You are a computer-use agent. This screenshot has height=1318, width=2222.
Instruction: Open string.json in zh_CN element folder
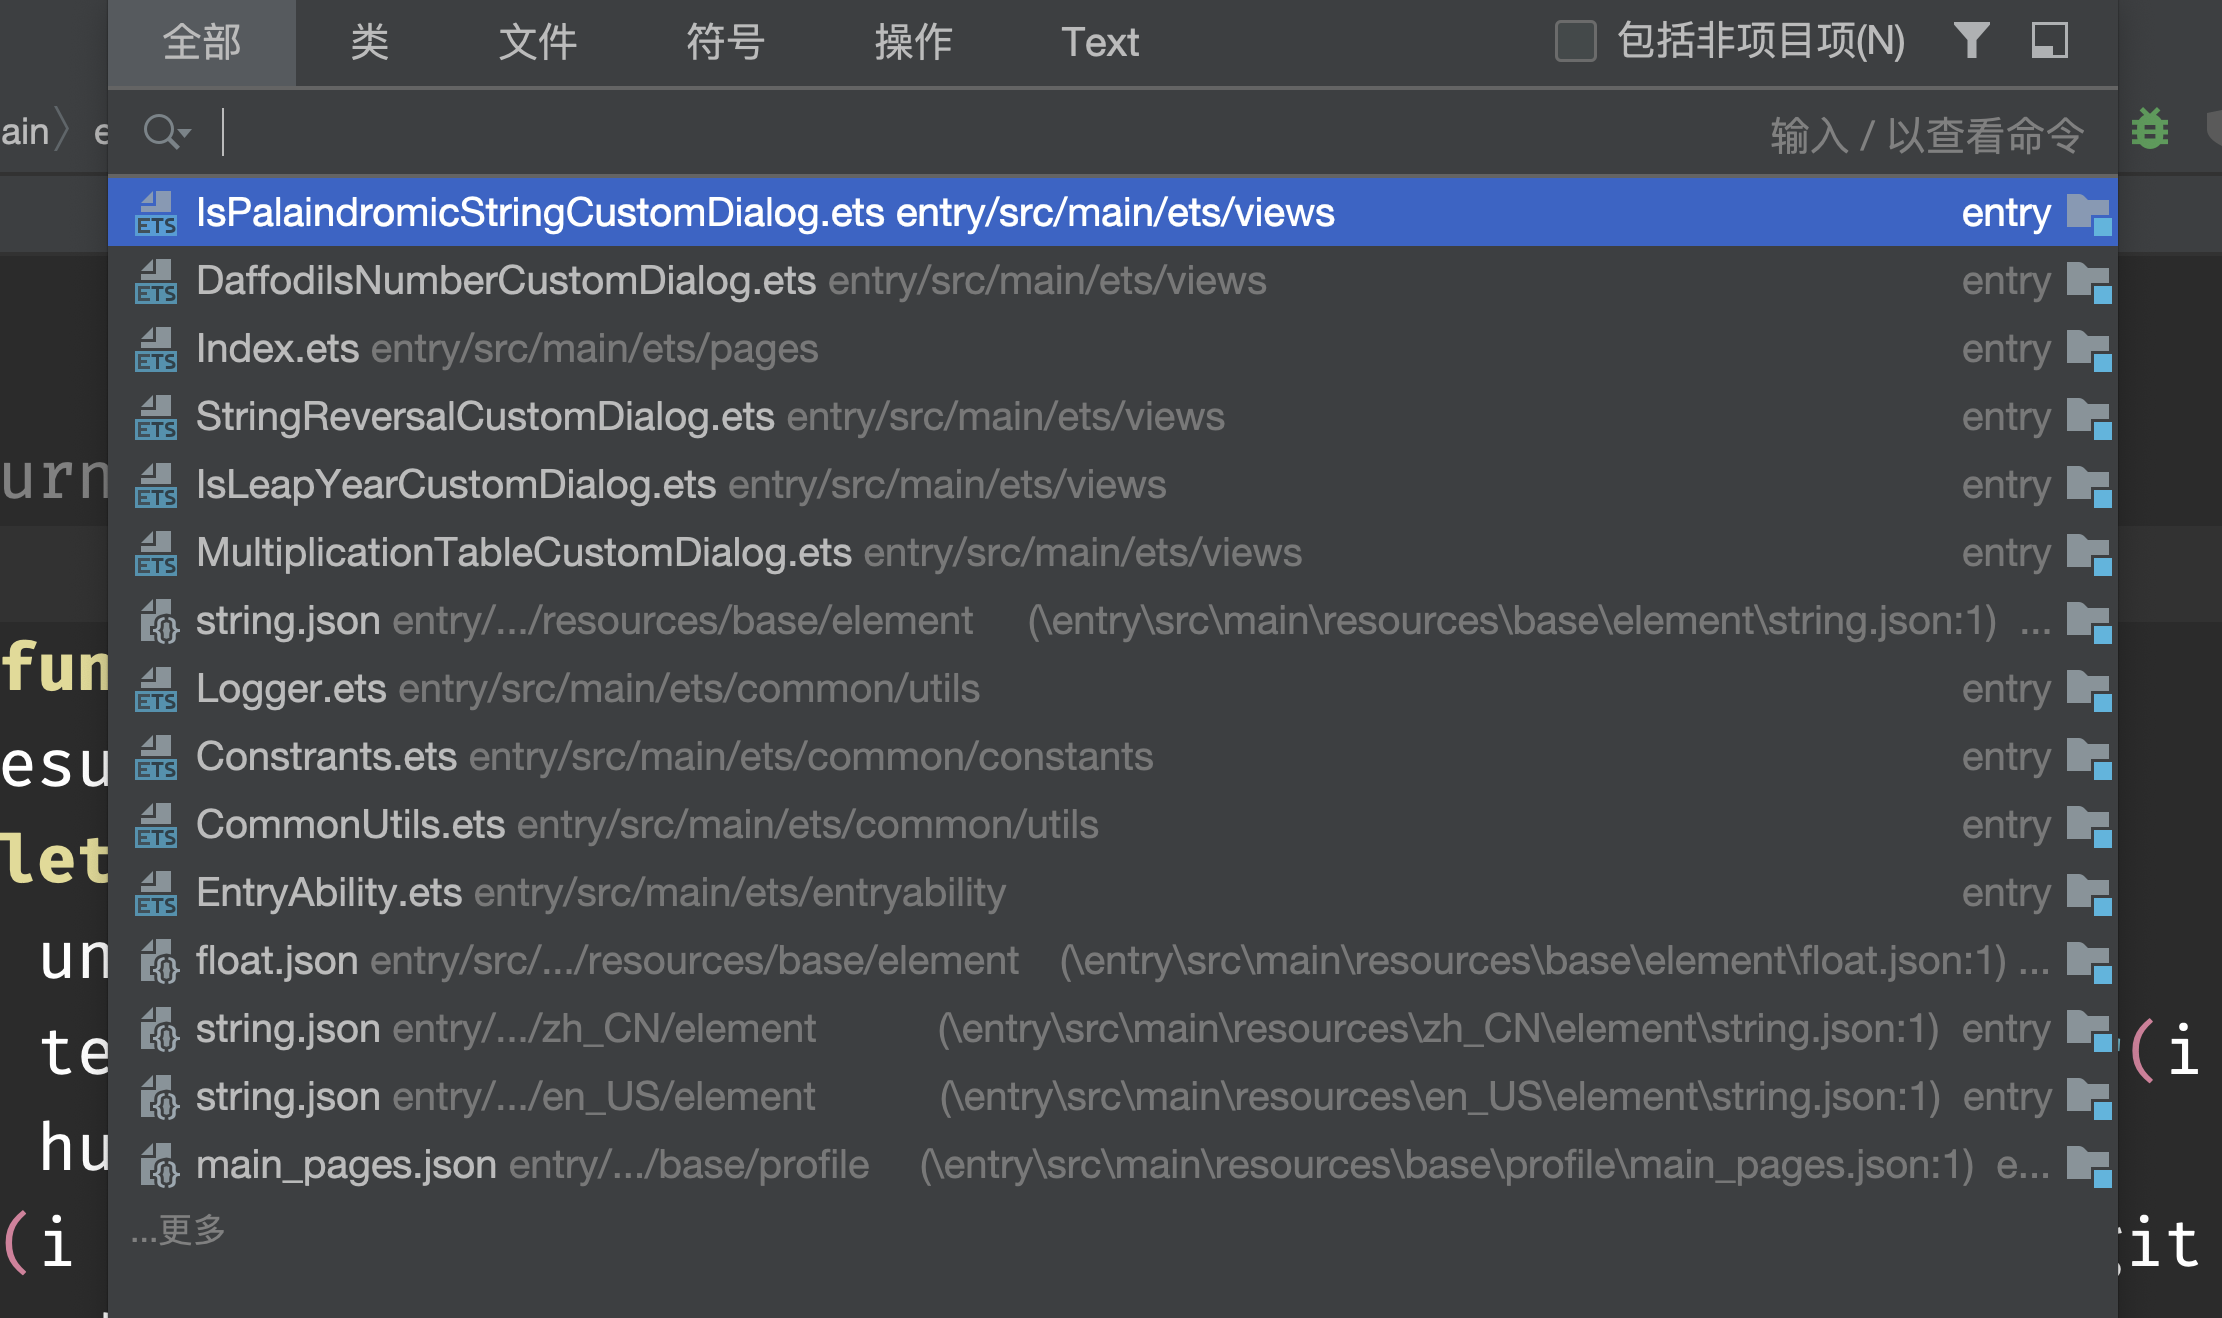pyautogui.click(x=288, y=1029)
